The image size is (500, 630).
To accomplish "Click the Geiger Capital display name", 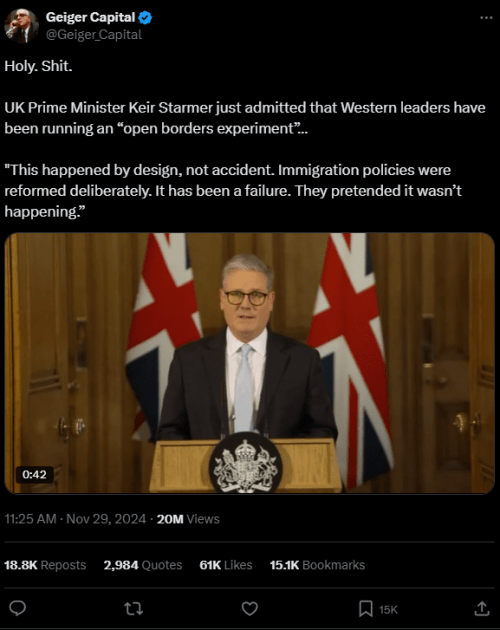I will [90, 17].
